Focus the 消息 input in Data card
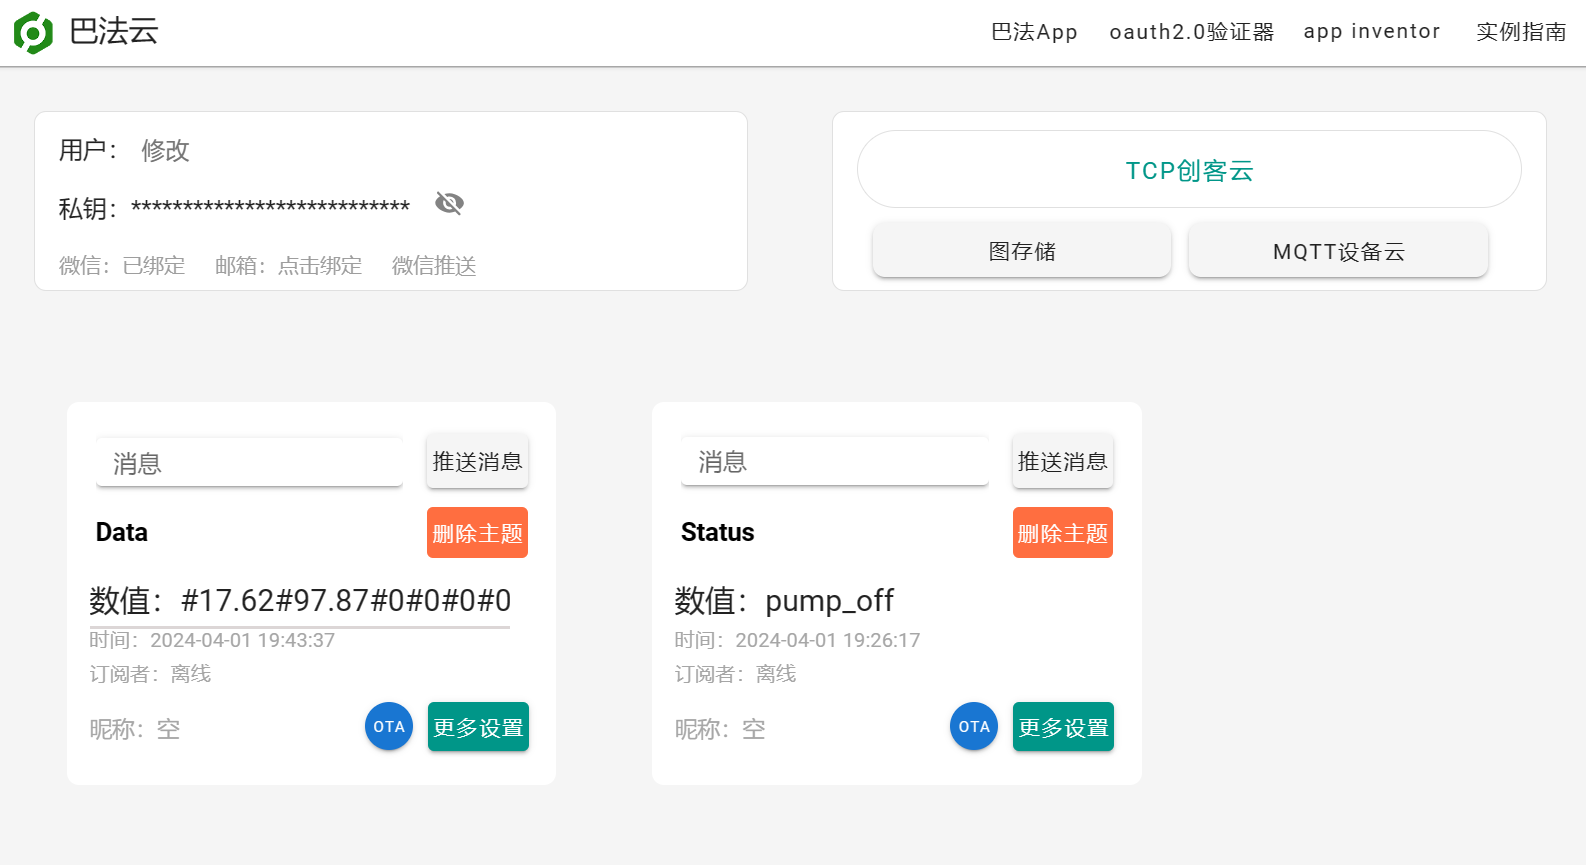 [x=249, y=463]
